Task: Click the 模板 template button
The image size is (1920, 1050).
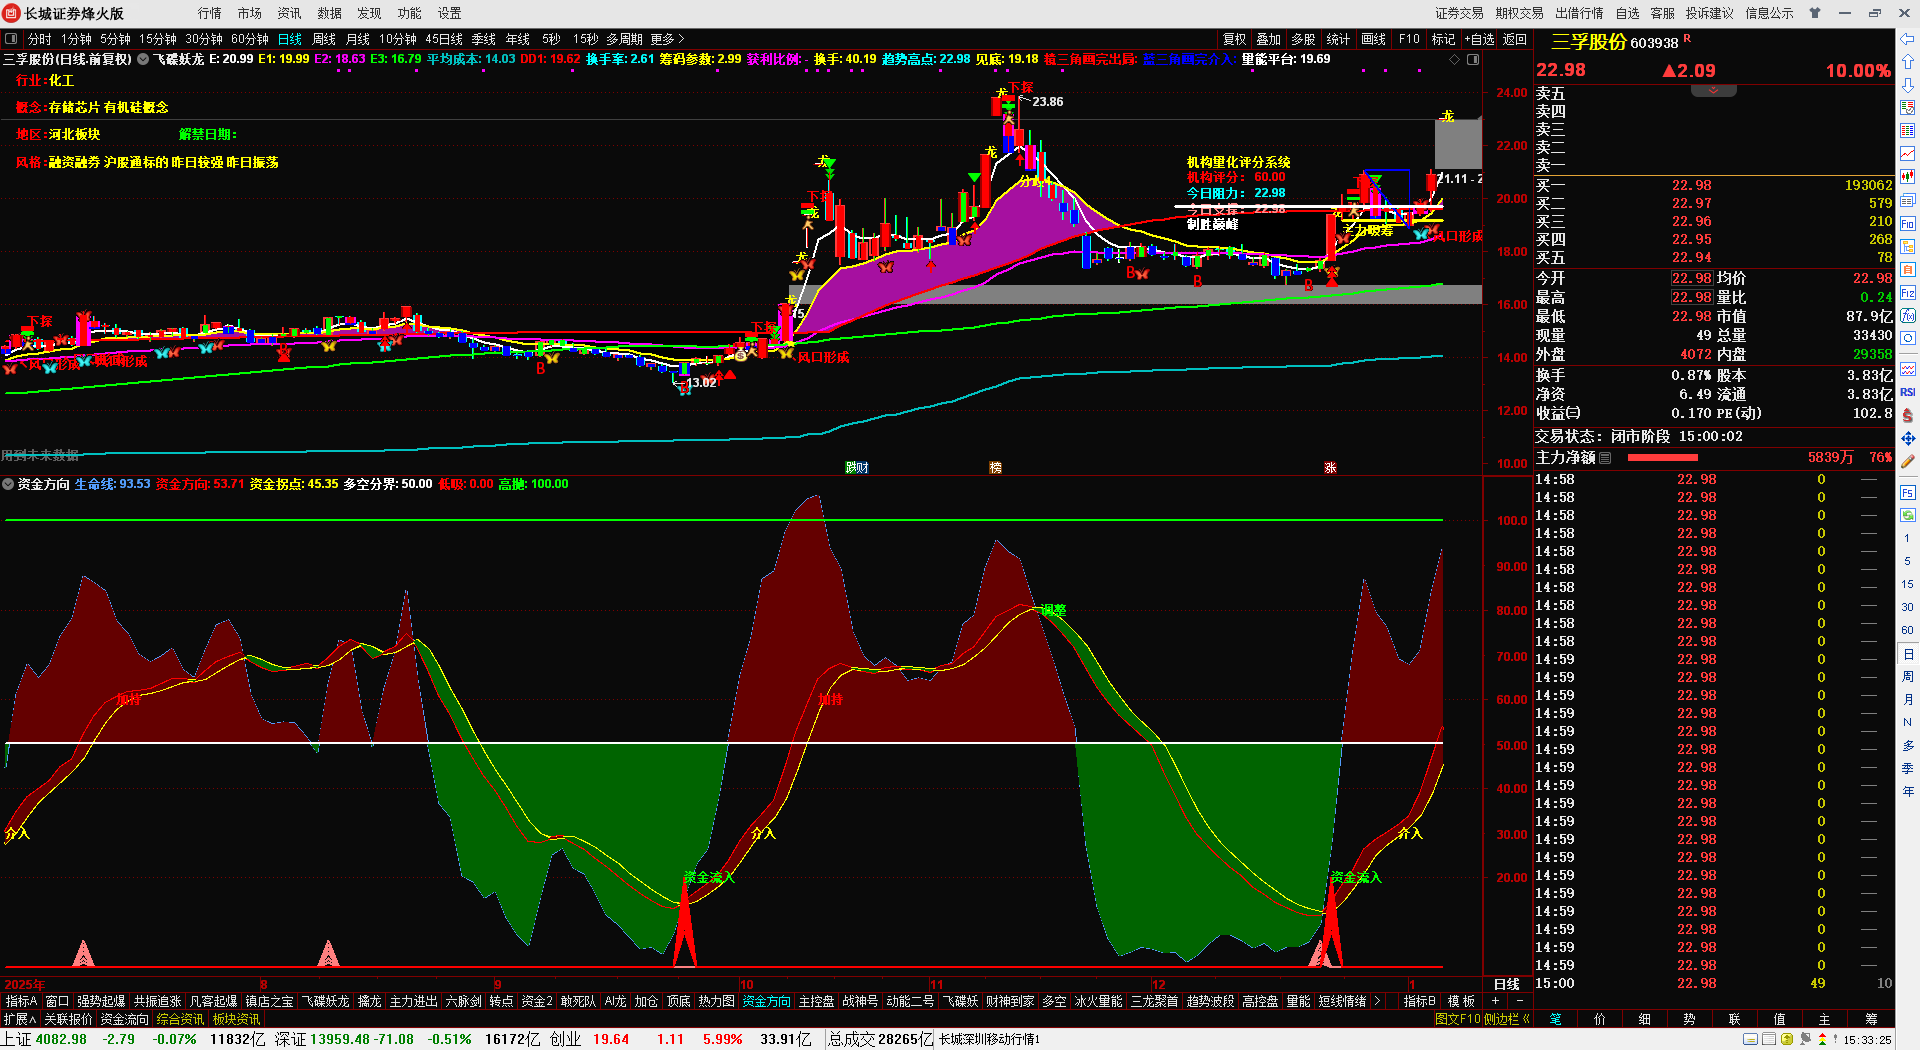Action: coord(1462,1001)
